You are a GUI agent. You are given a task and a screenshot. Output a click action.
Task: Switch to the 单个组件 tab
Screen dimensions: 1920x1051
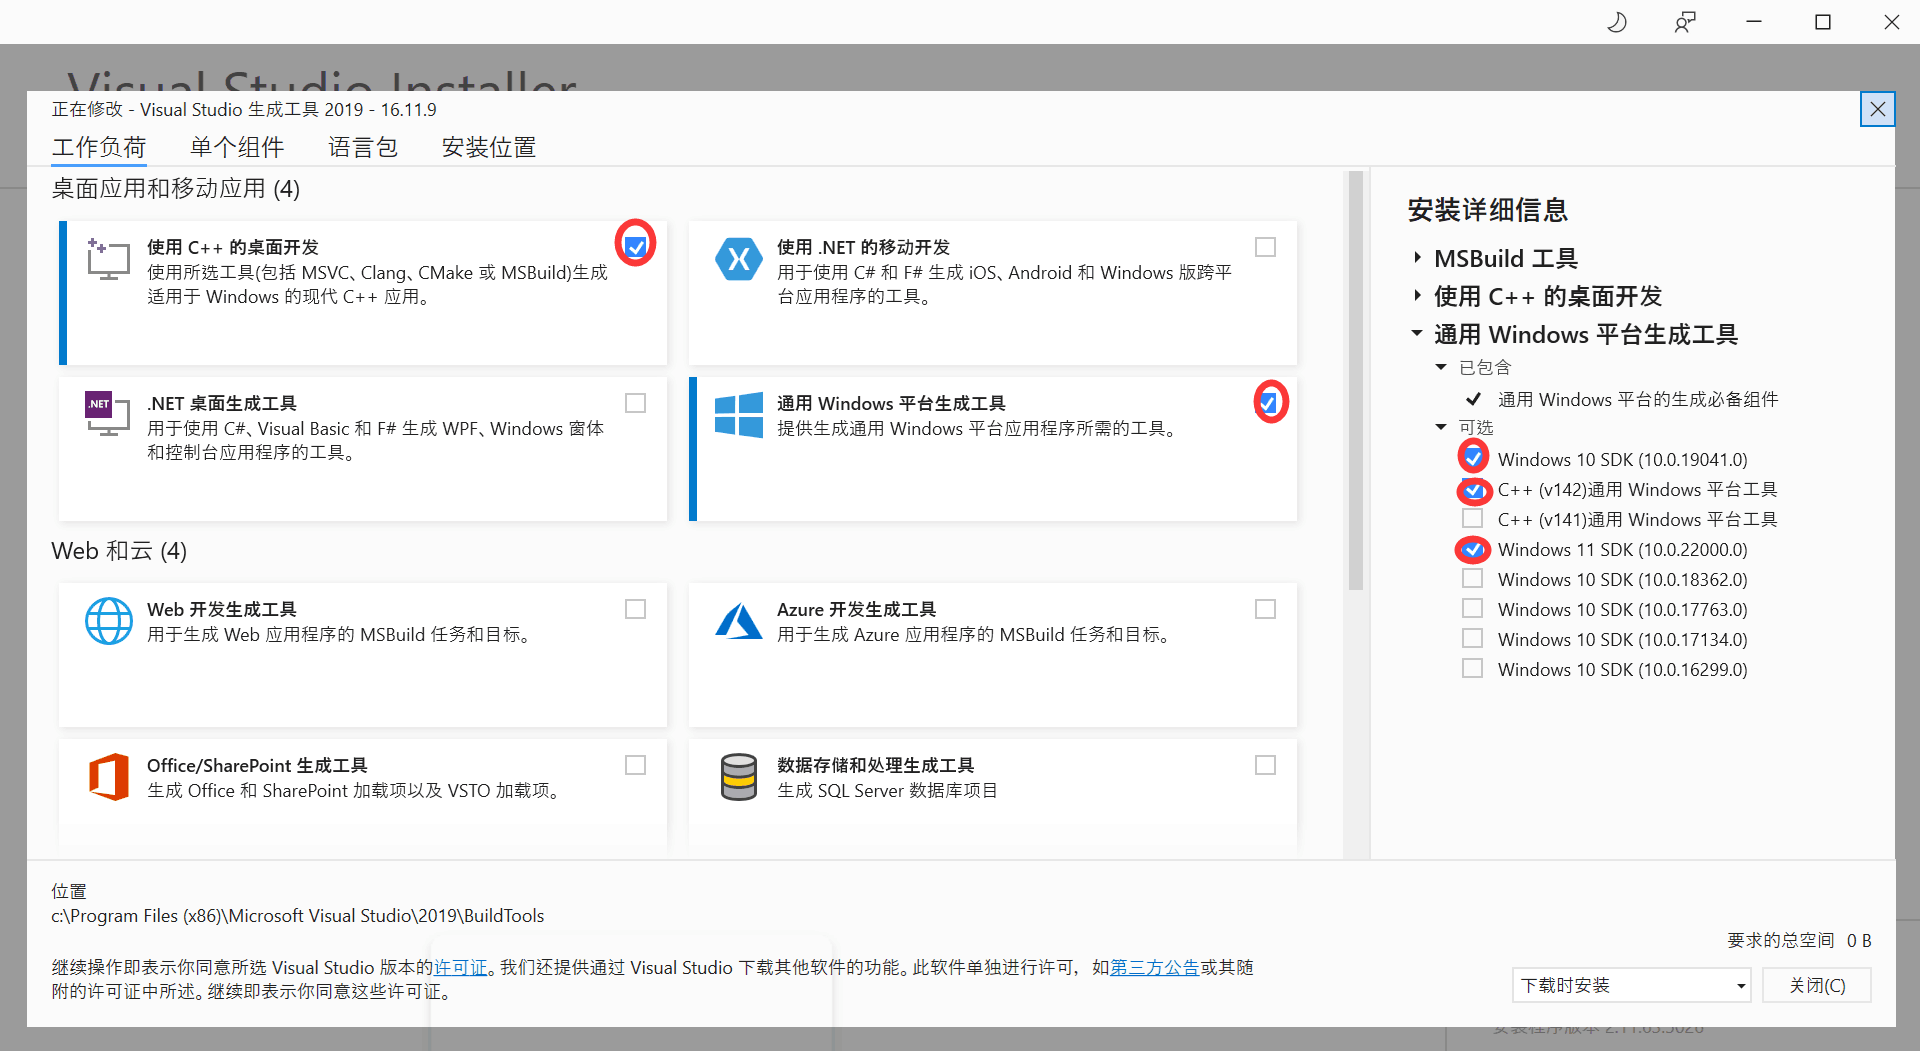click(x=237, y=147)
